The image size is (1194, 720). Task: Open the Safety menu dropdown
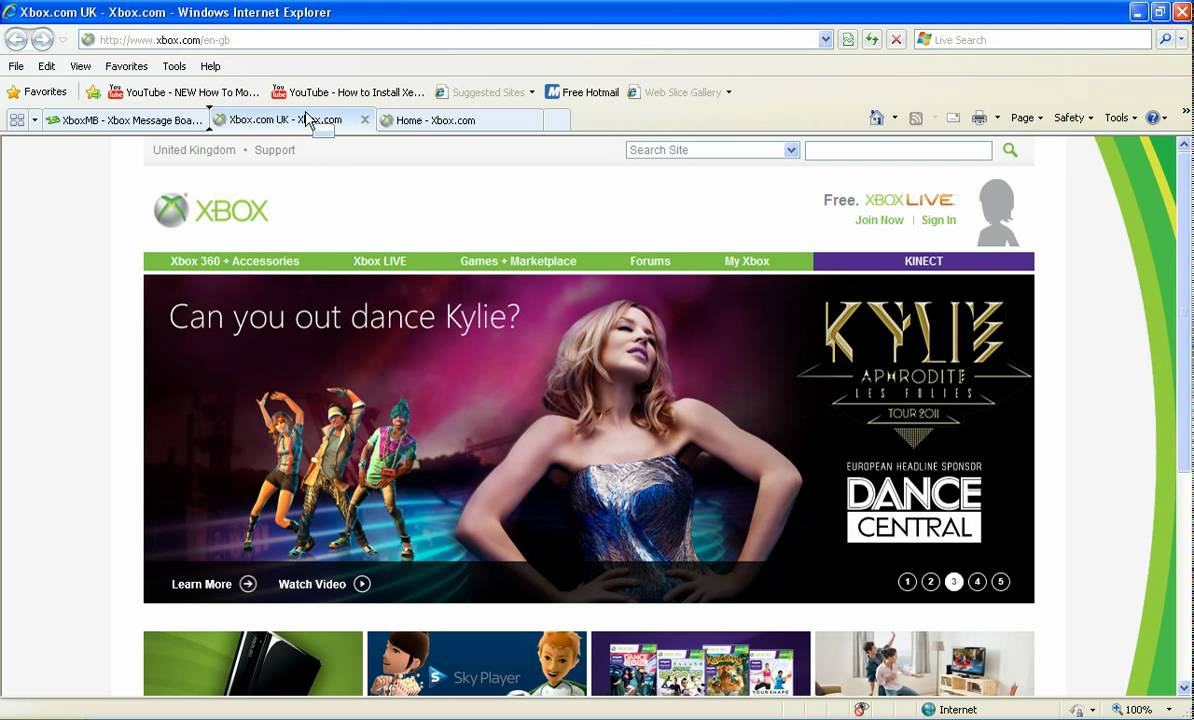[x=1074, y=118]
